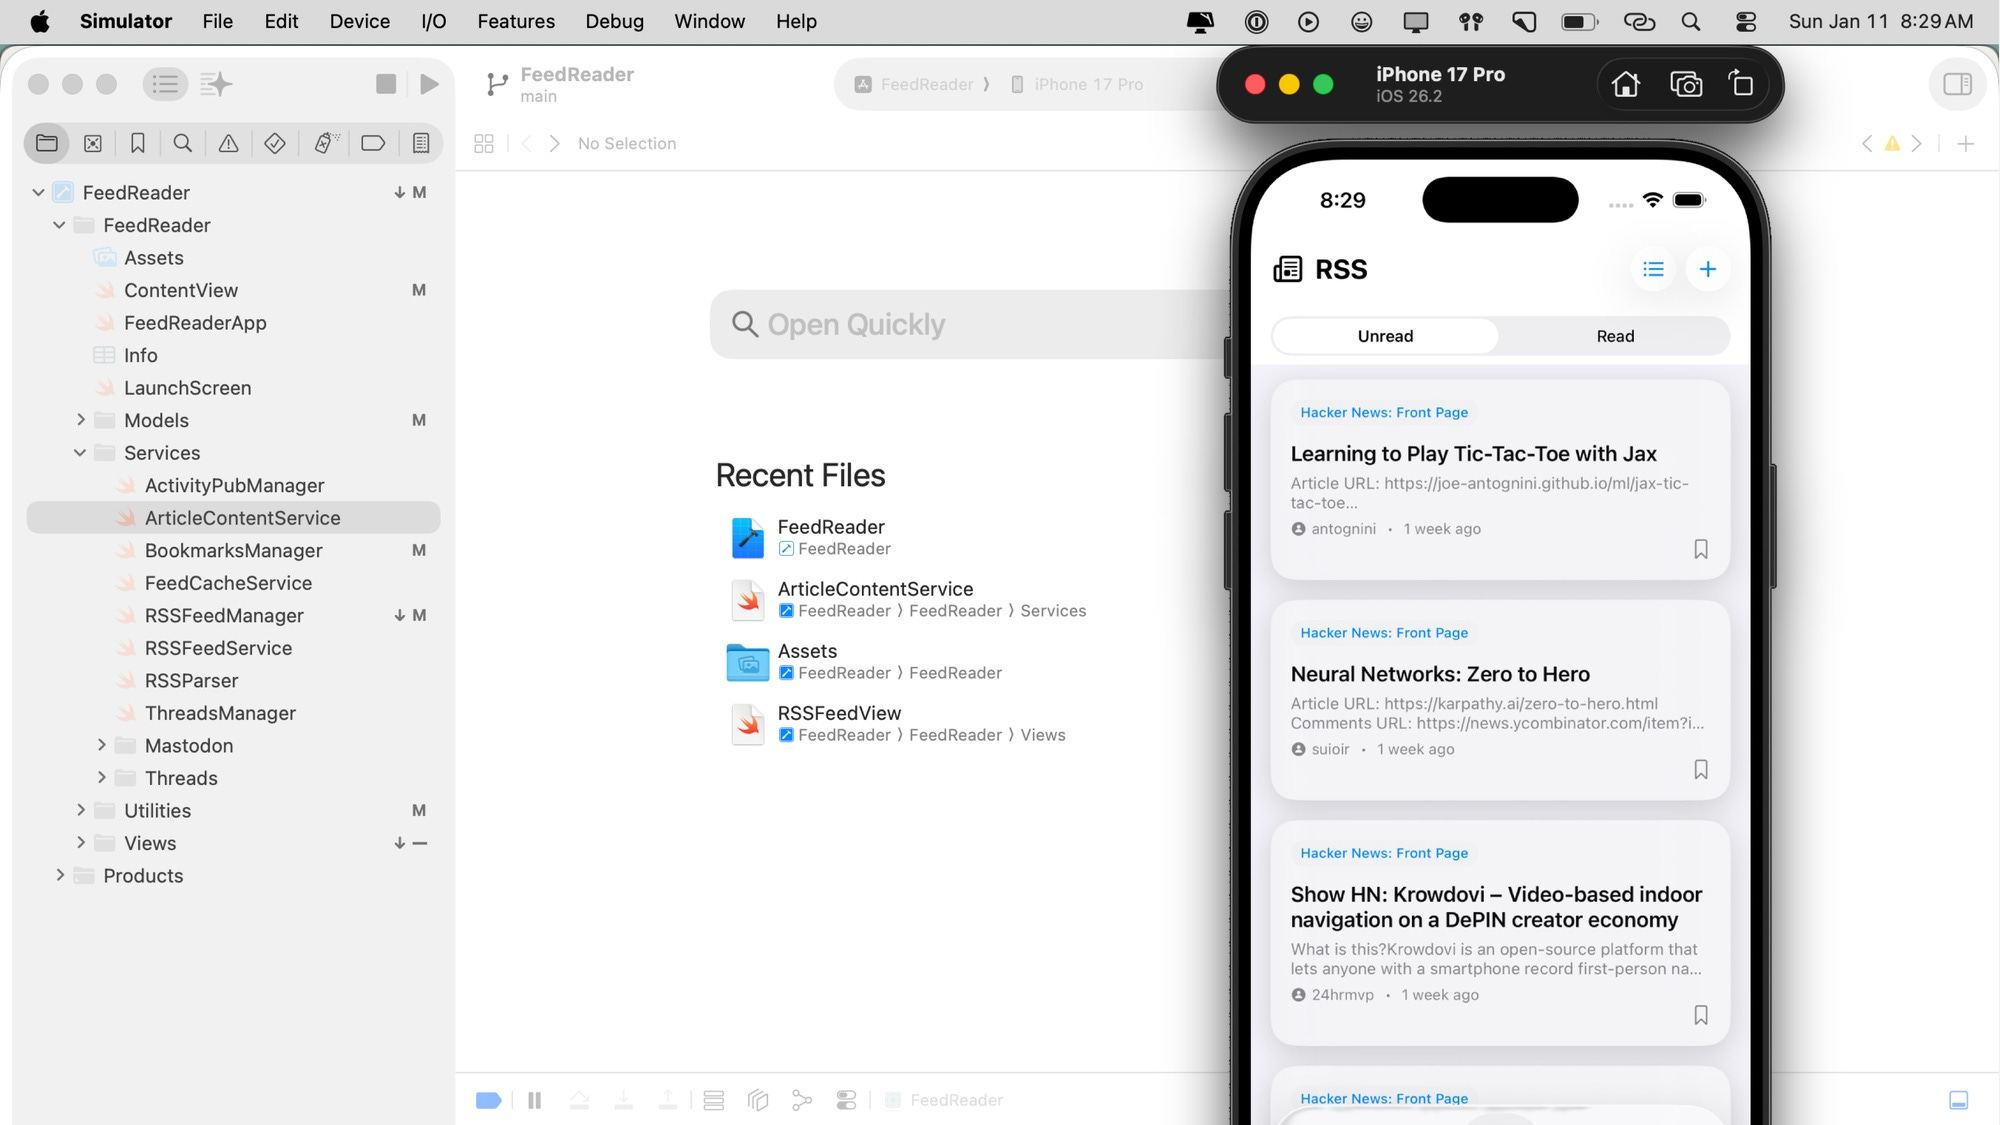Click the Simulator Home button icon
The width and height of the screenshot is (2000, 1125).
pos(1625,84)
